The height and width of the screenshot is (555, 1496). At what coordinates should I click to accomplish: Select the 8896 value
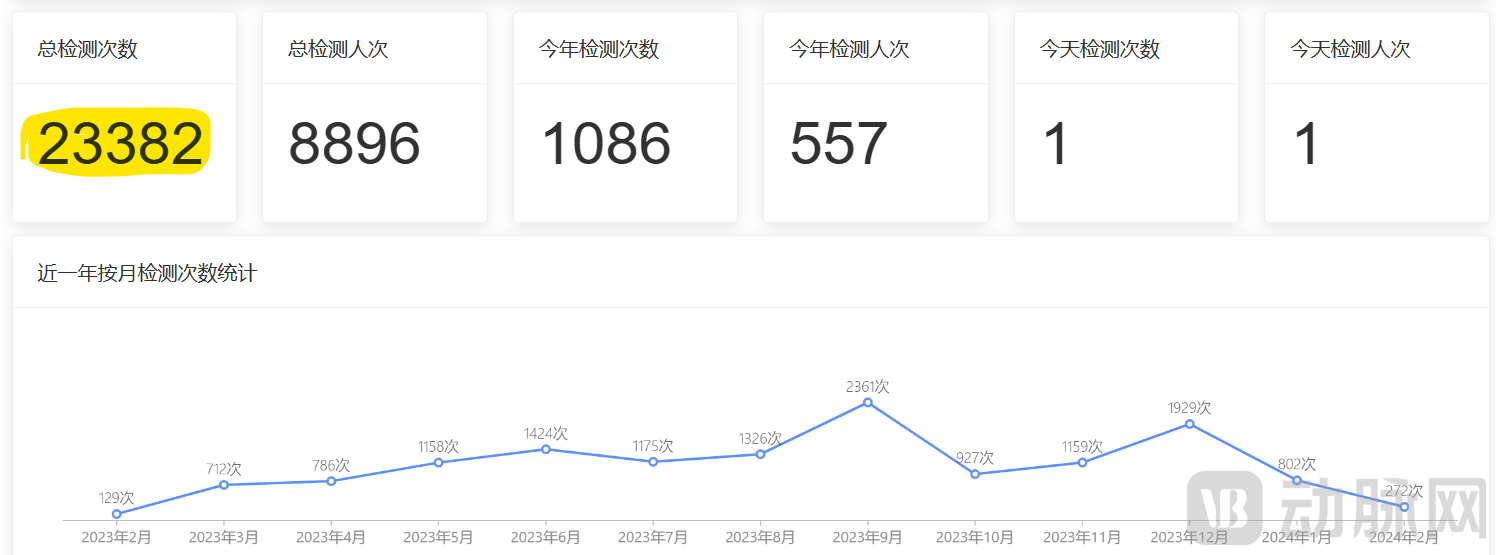pyautogui.click(x=355, y=143)
